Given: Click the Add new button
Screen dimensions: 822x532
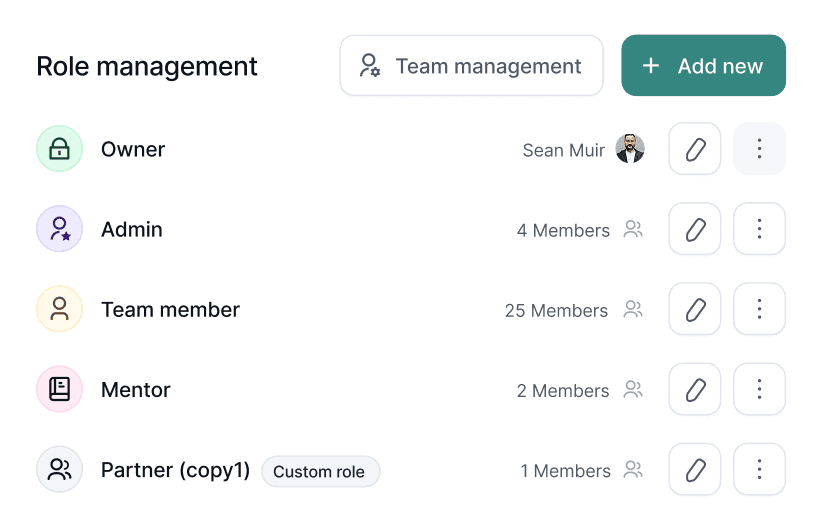Looking at the screenshot, I should click(x=703, y=66).
